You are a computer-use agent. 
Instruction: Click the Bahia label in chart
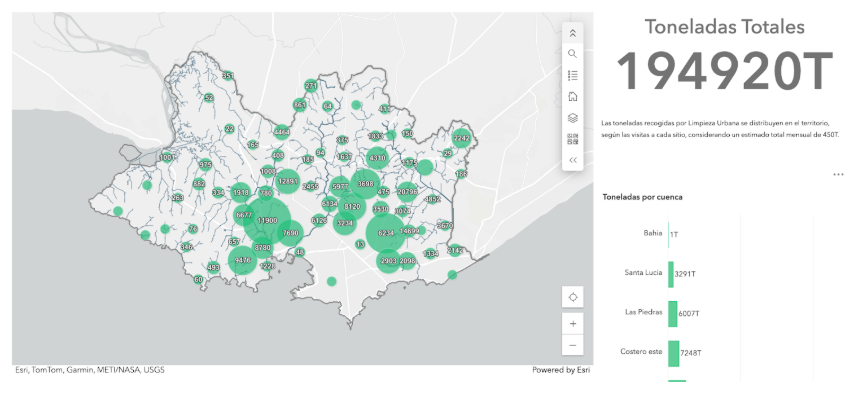[653, 233]
